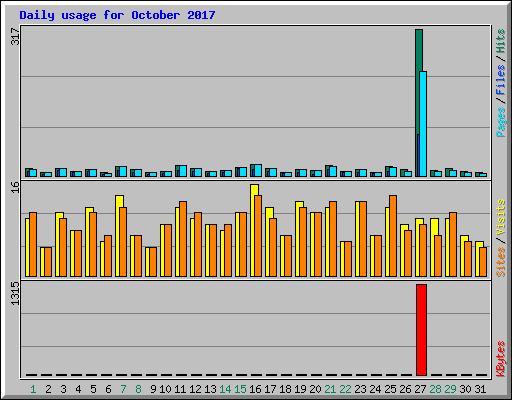512x400 pixels.
Task: Click the orange Visits bar for day 23
Action: click(363, 239)
